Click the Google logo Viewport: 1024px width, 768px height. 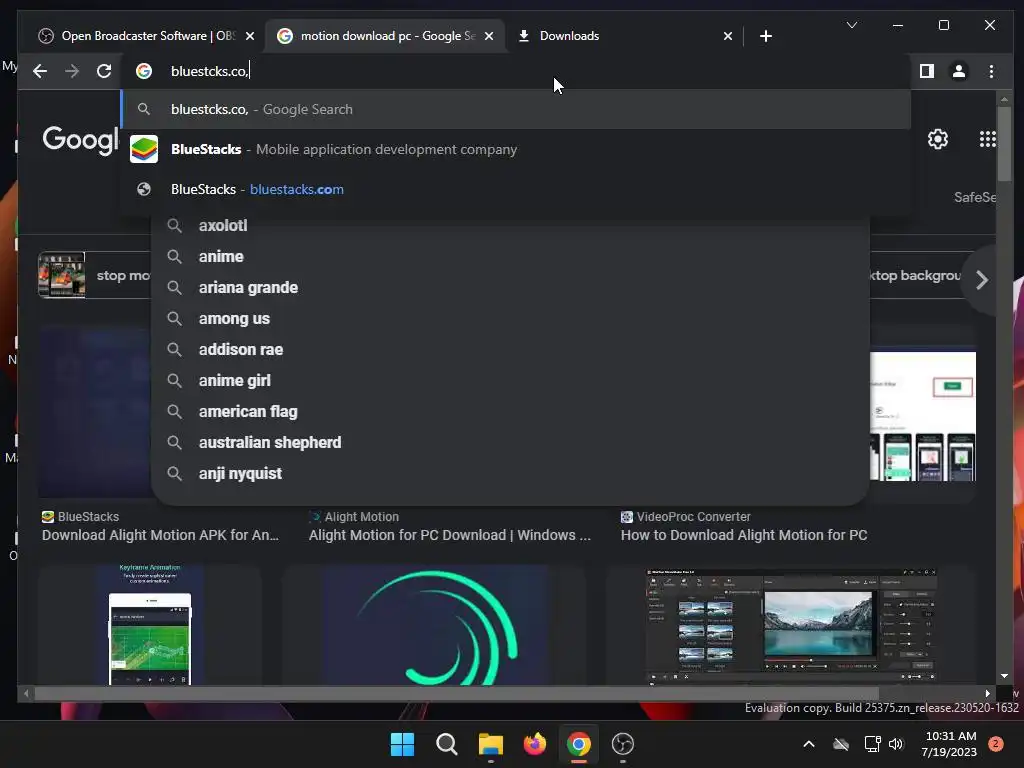point(80,140)
